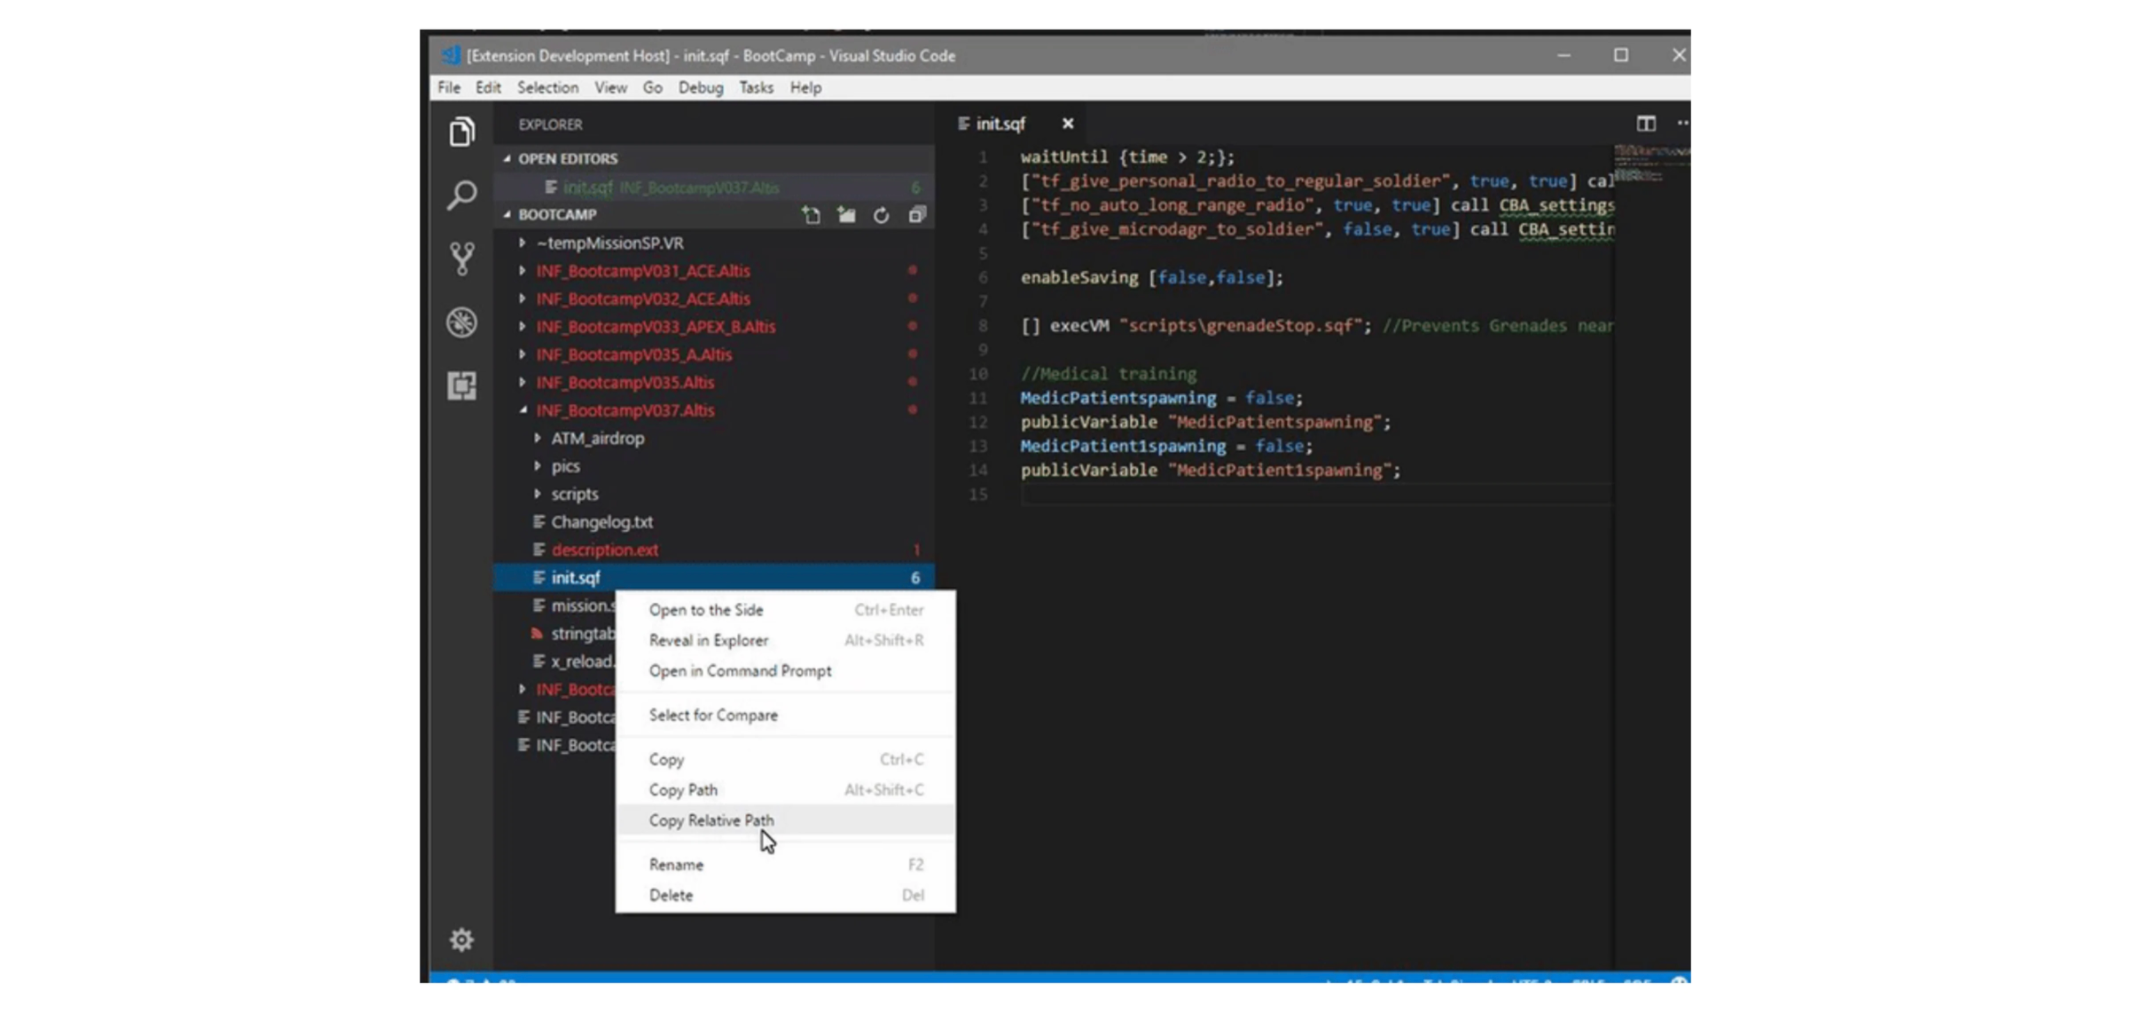Open the Manage gear settings icon
2150x1036 pixels.
coord(461,940)
